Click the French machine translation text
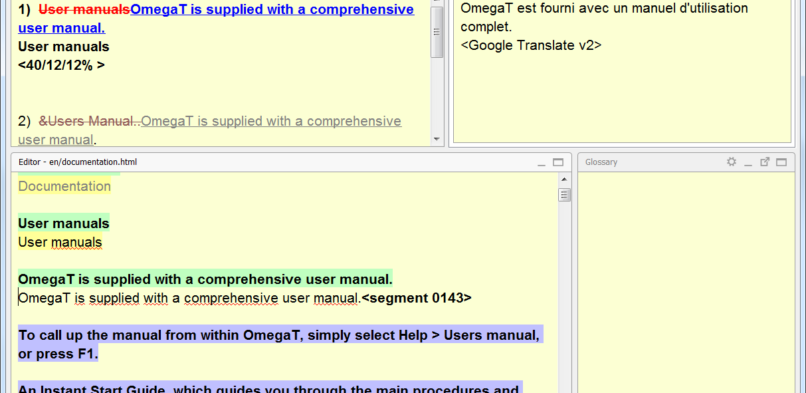This screenshot has height=393, width=806. (604, 17)
